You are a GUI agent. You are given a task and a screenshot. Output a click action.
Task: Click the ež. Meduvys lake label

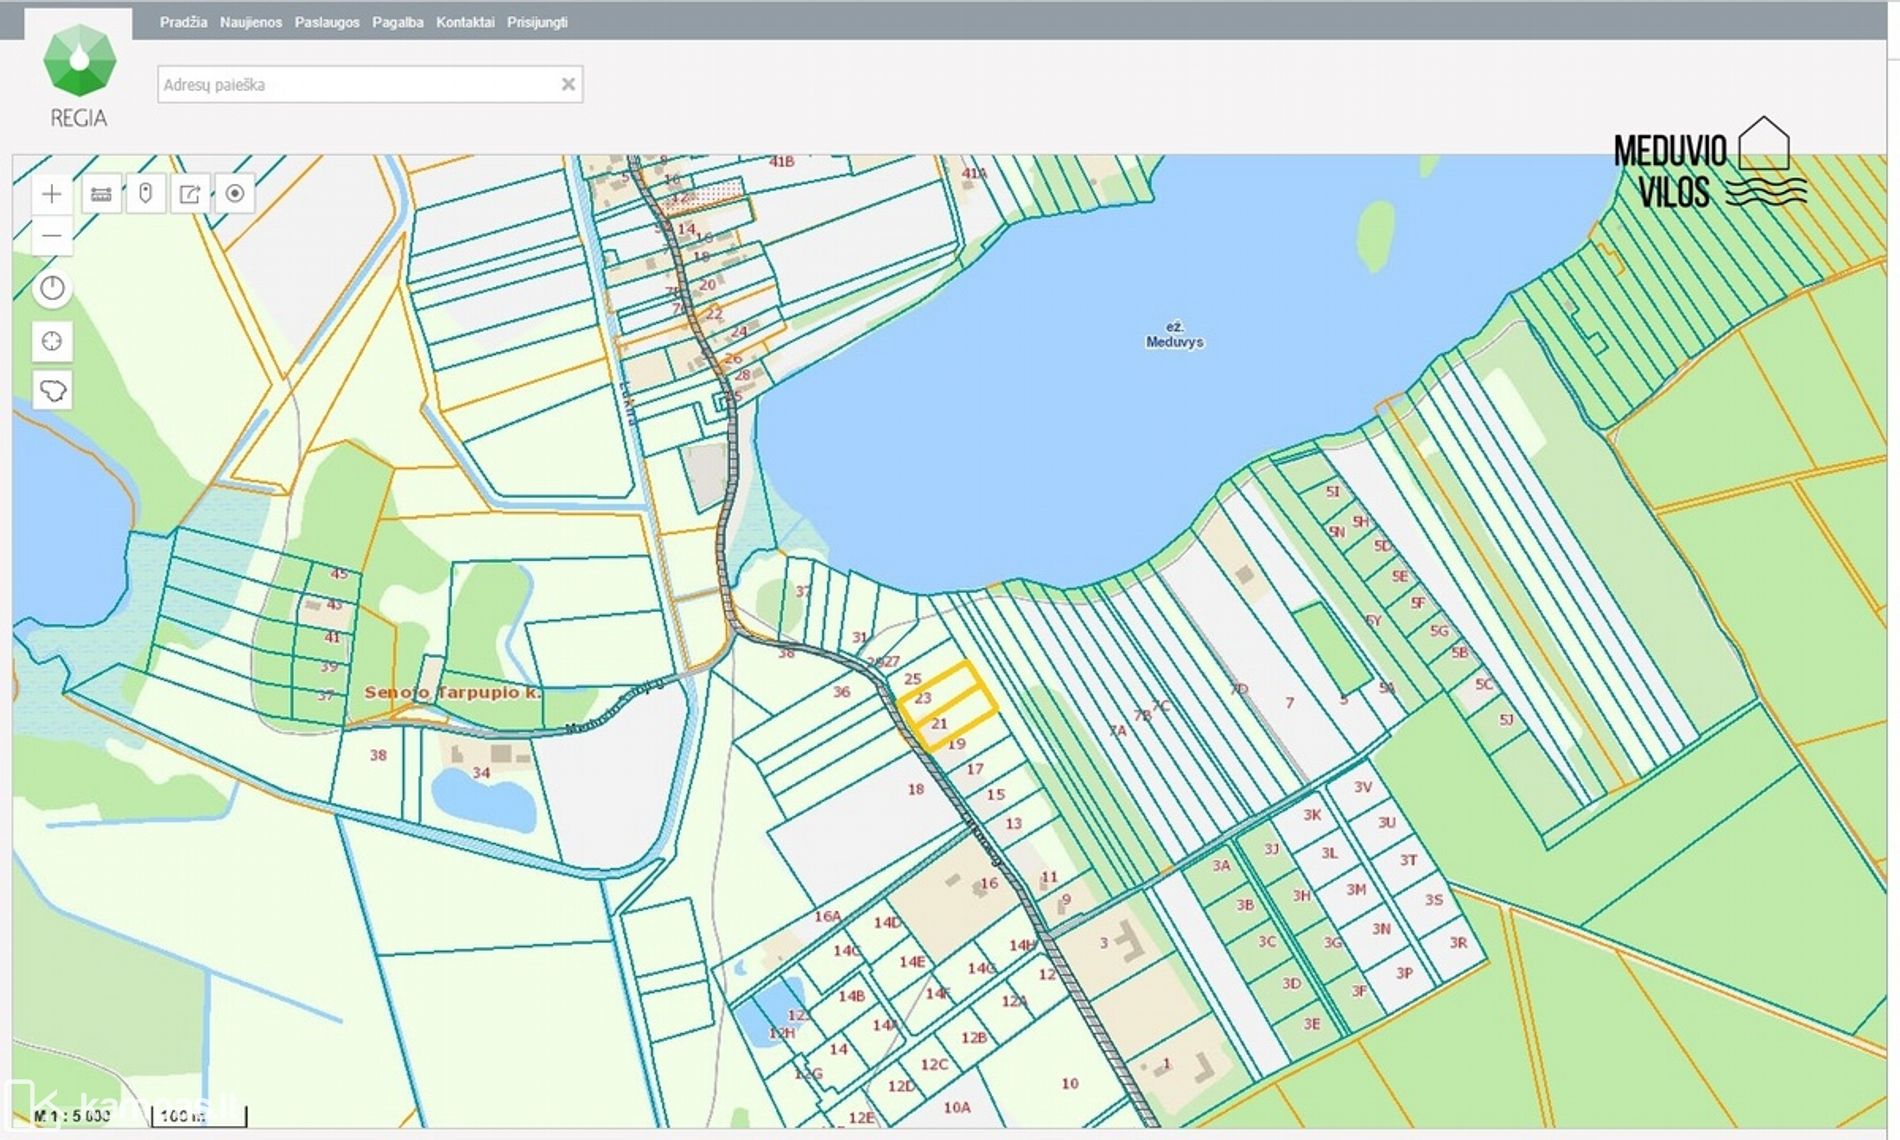pyautogui.click(x=1175, y=335)
